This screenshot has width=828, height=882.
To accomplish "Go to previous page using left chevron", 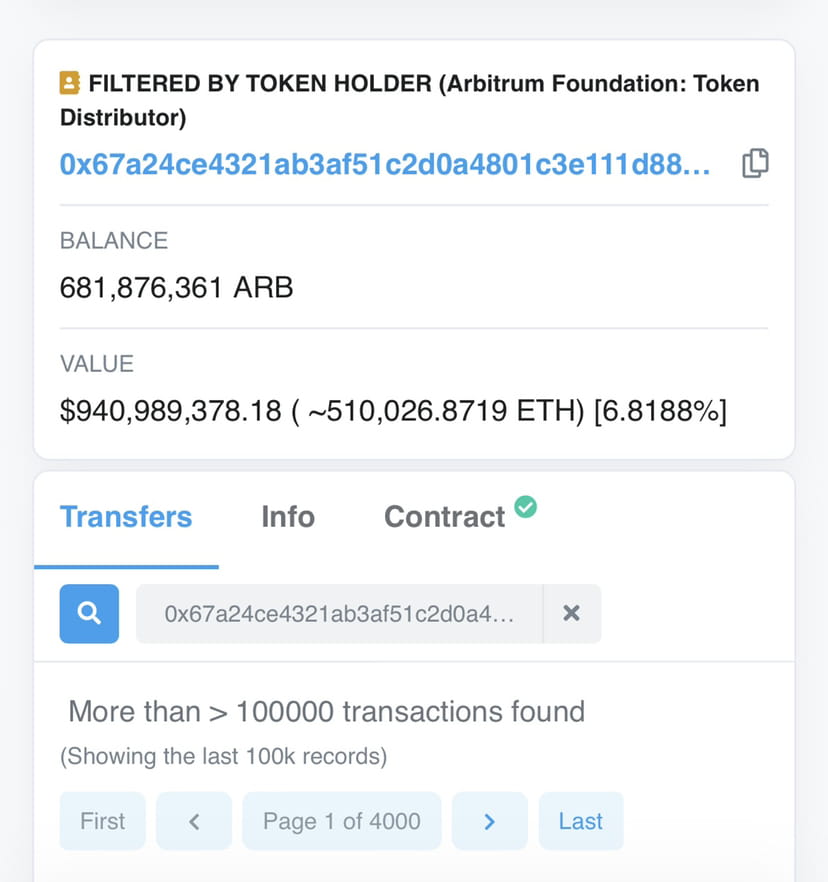I will pos(193,820).
